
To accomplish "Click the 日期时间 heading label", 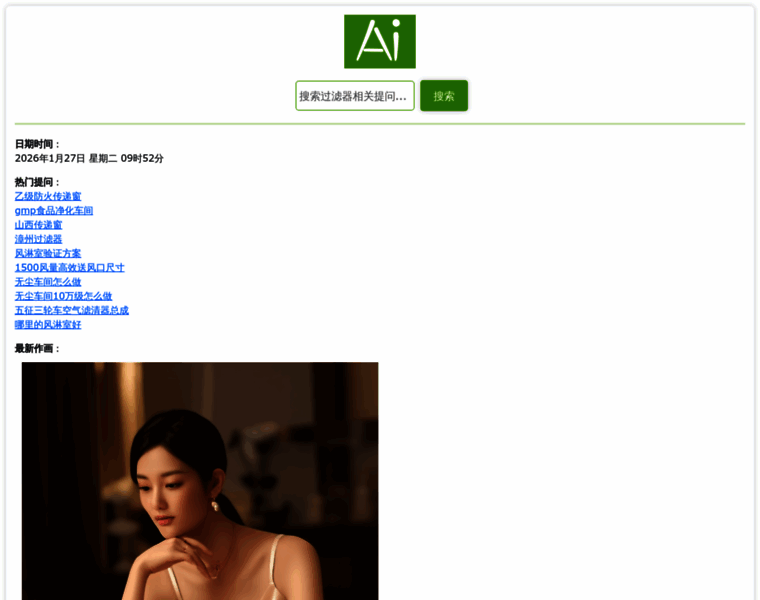I will 38,144.
